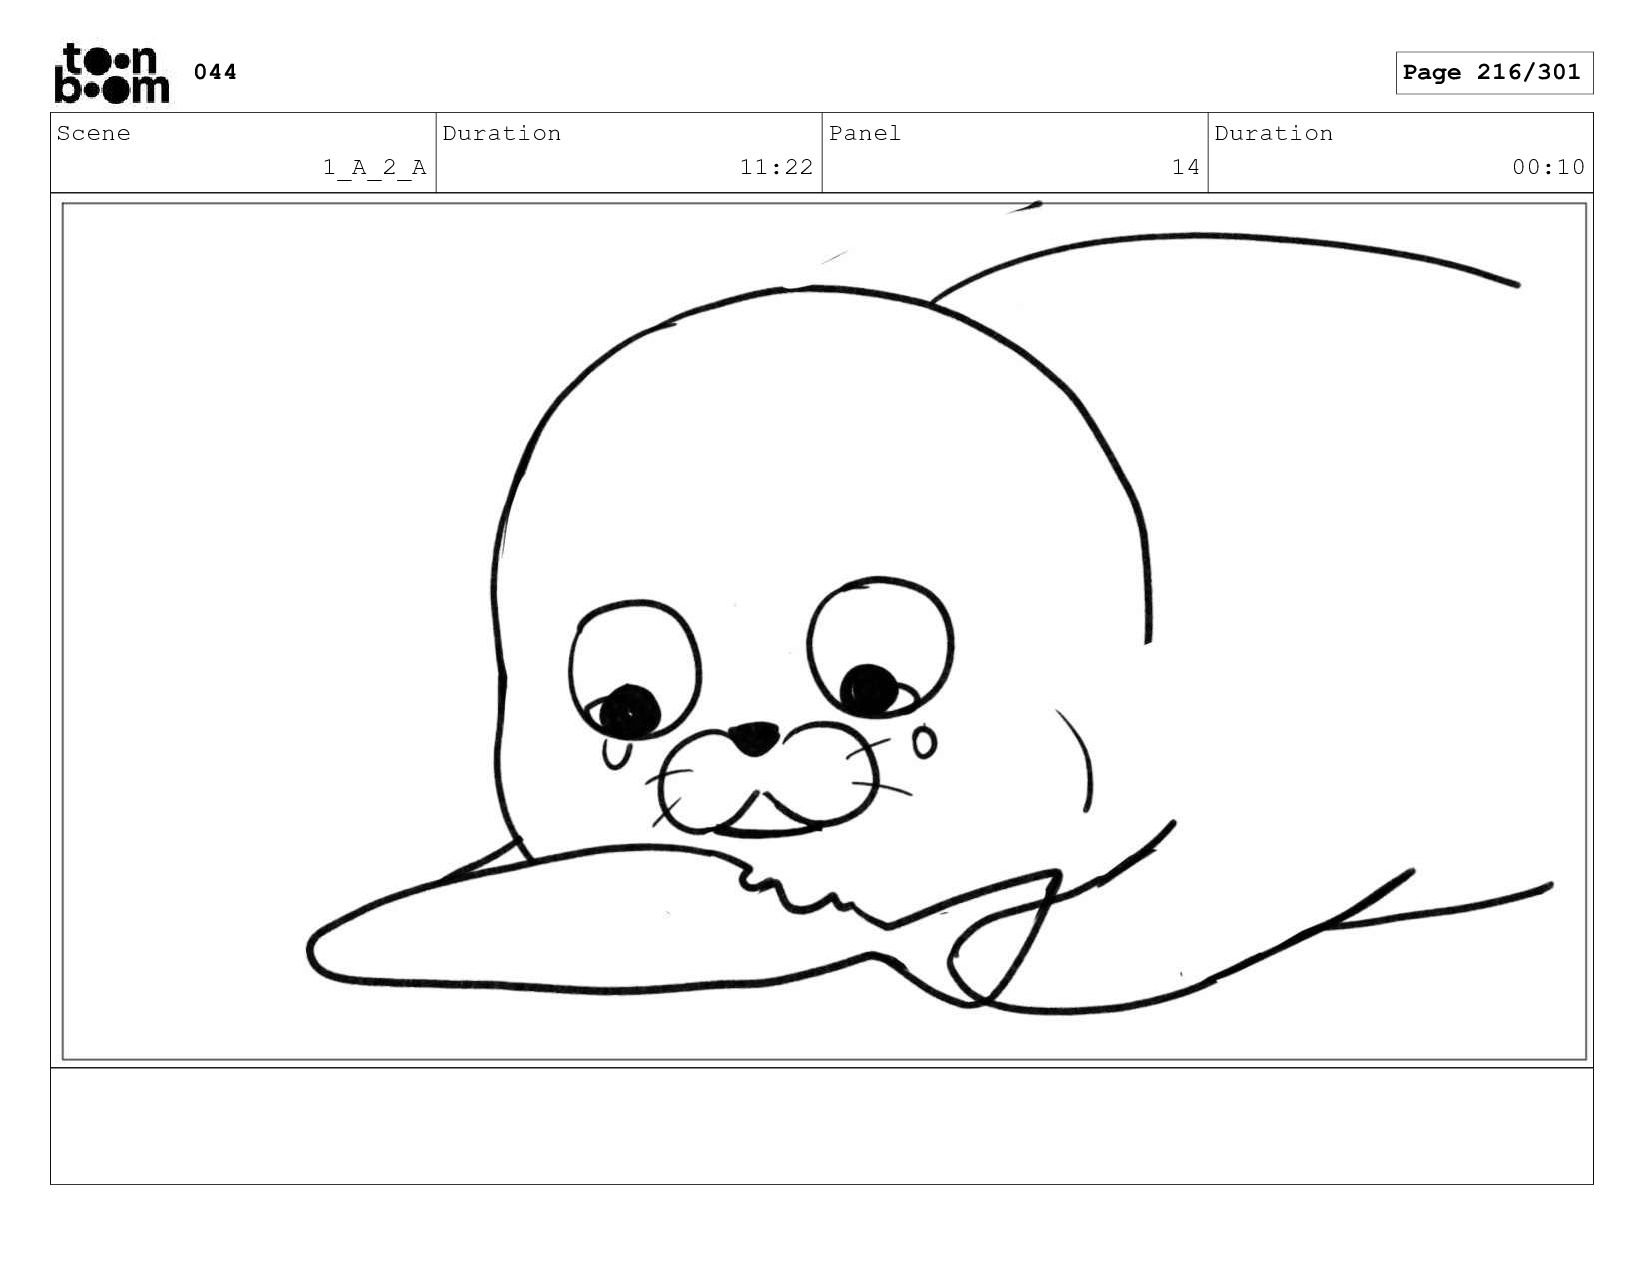
Task: Click the seal drawing storyboard panel
Action: (x=824, y=631)
